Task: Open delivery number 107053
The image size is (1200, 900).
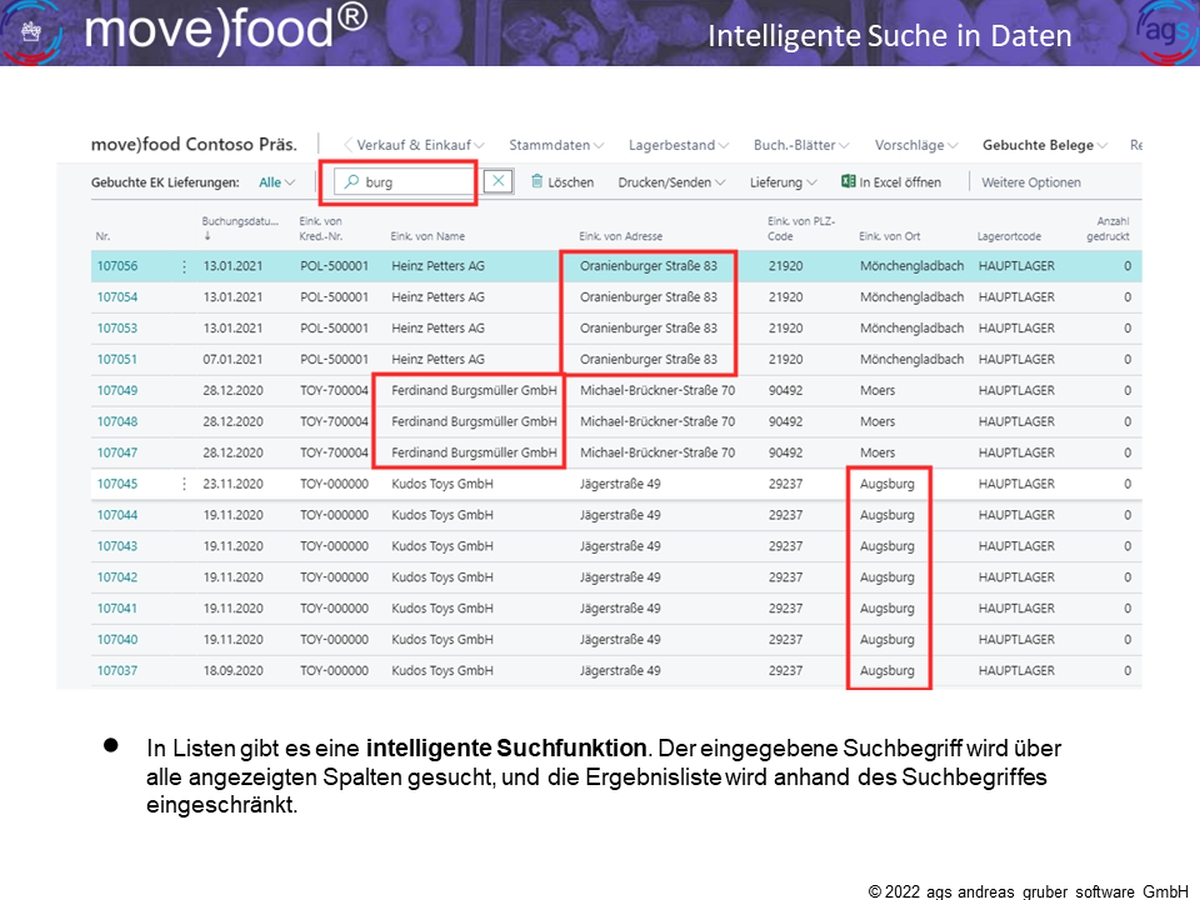Action: (117, 329)
